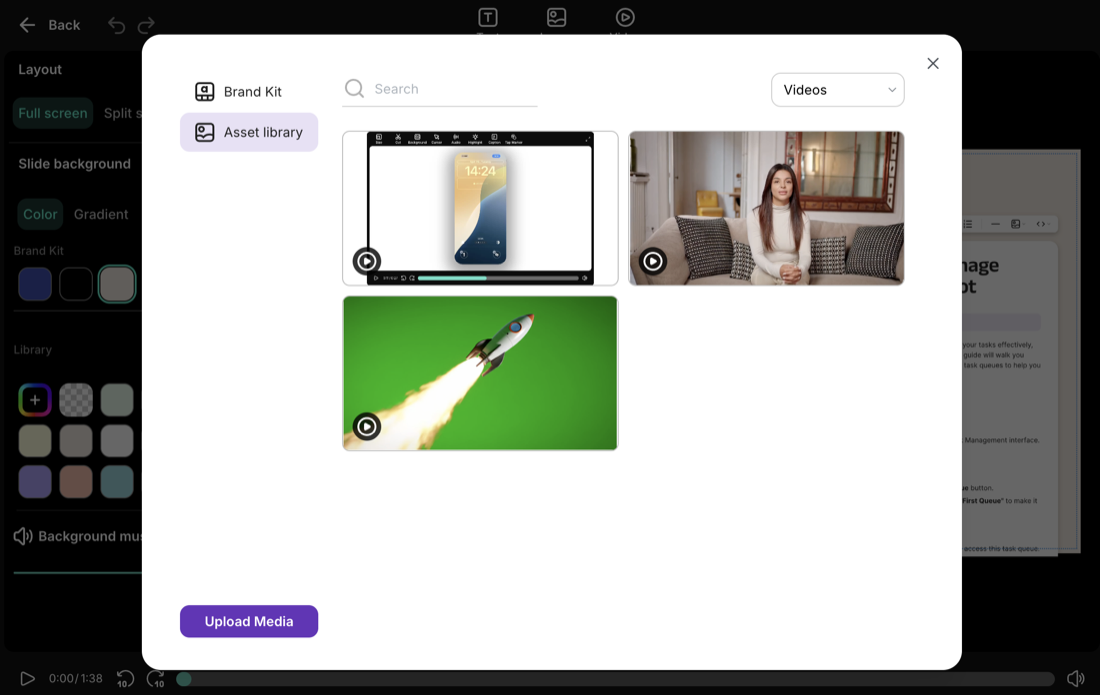Redo the last action

146,25
